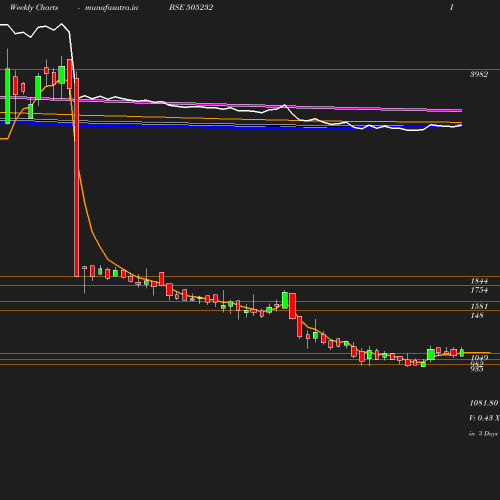The height and width of the screenshot is (500, 500).
Task: Click the 1754 price level label
Action: pyautogui.click(x=479, y=290)
